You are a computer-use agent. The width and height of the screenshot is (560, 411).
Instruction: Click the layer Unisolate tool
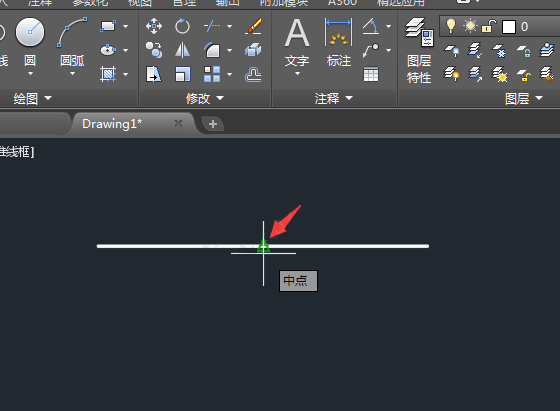(x=475, y=74)
